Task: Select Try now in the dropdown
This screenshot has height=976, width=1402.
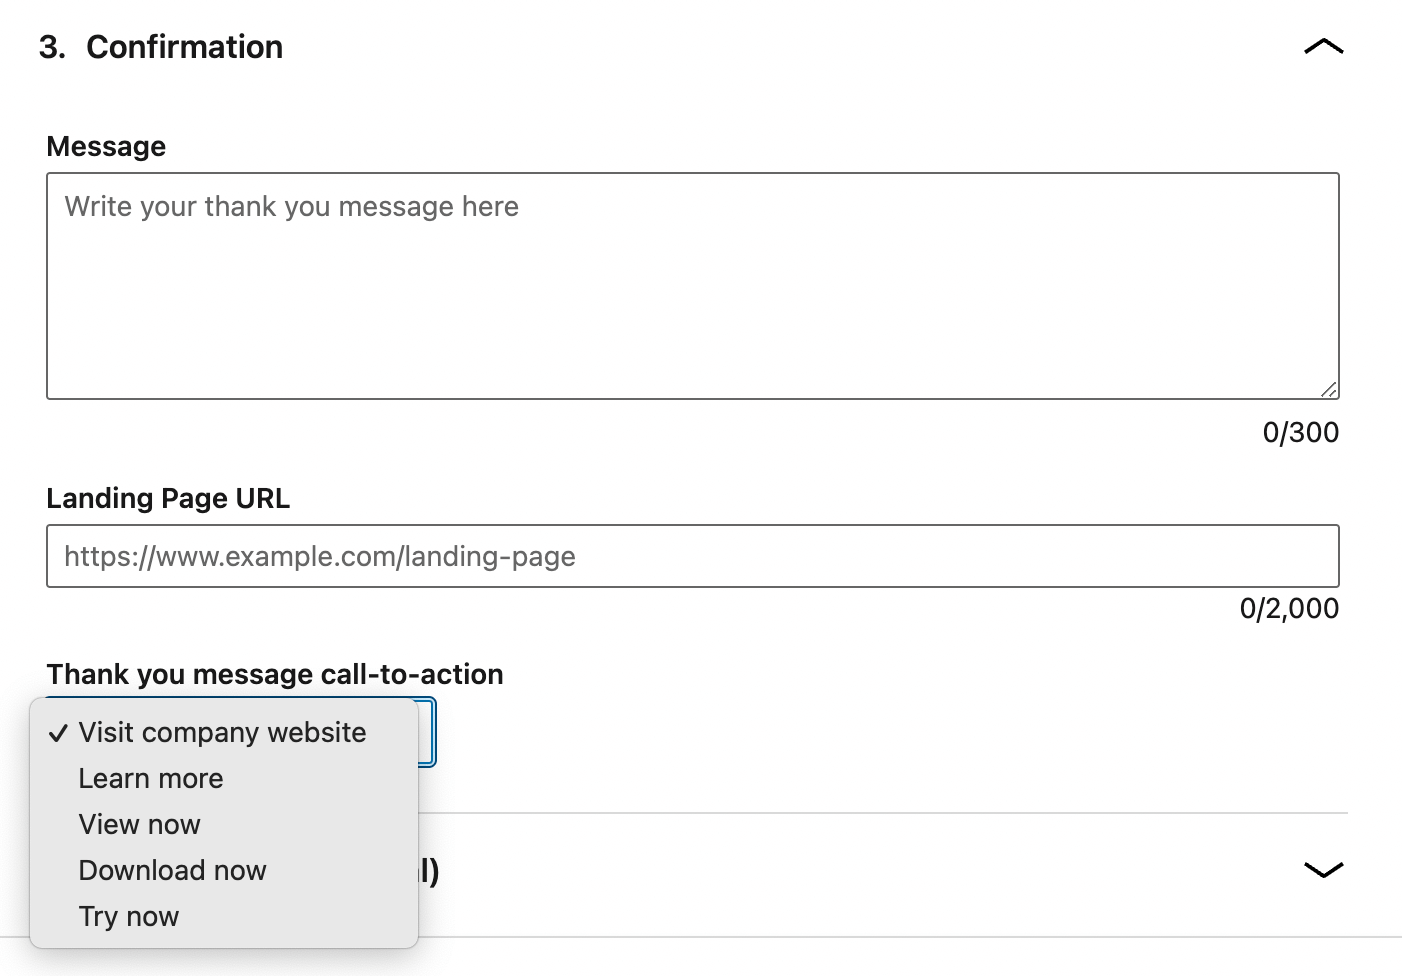Action: click(x=128, y=915)
